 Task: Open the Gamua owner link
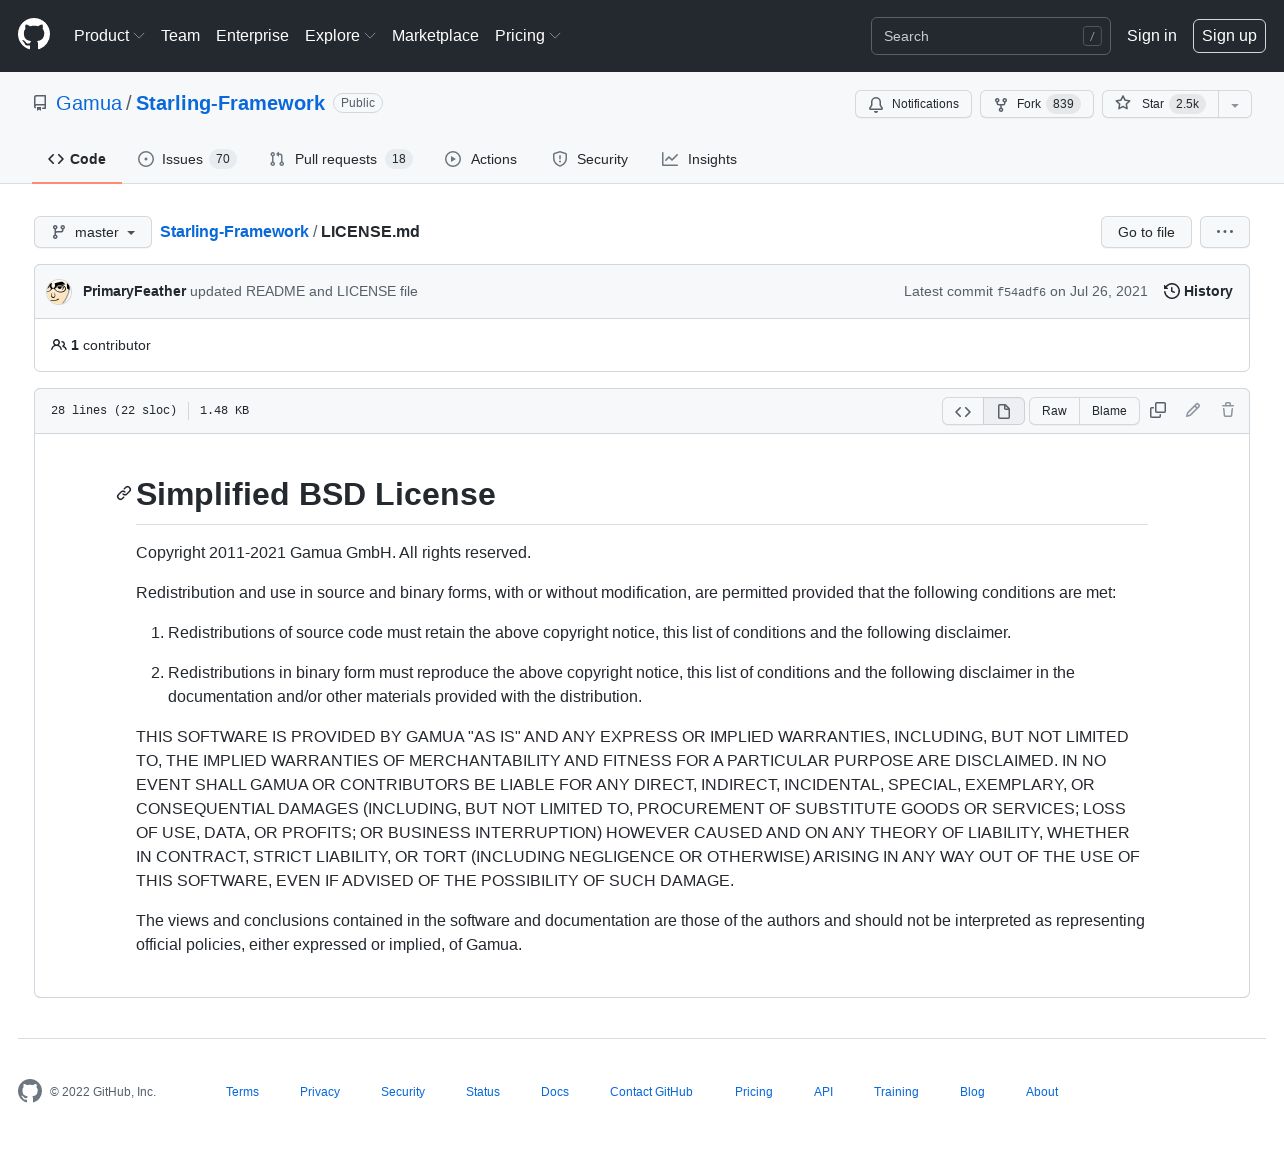coord(89,103)
